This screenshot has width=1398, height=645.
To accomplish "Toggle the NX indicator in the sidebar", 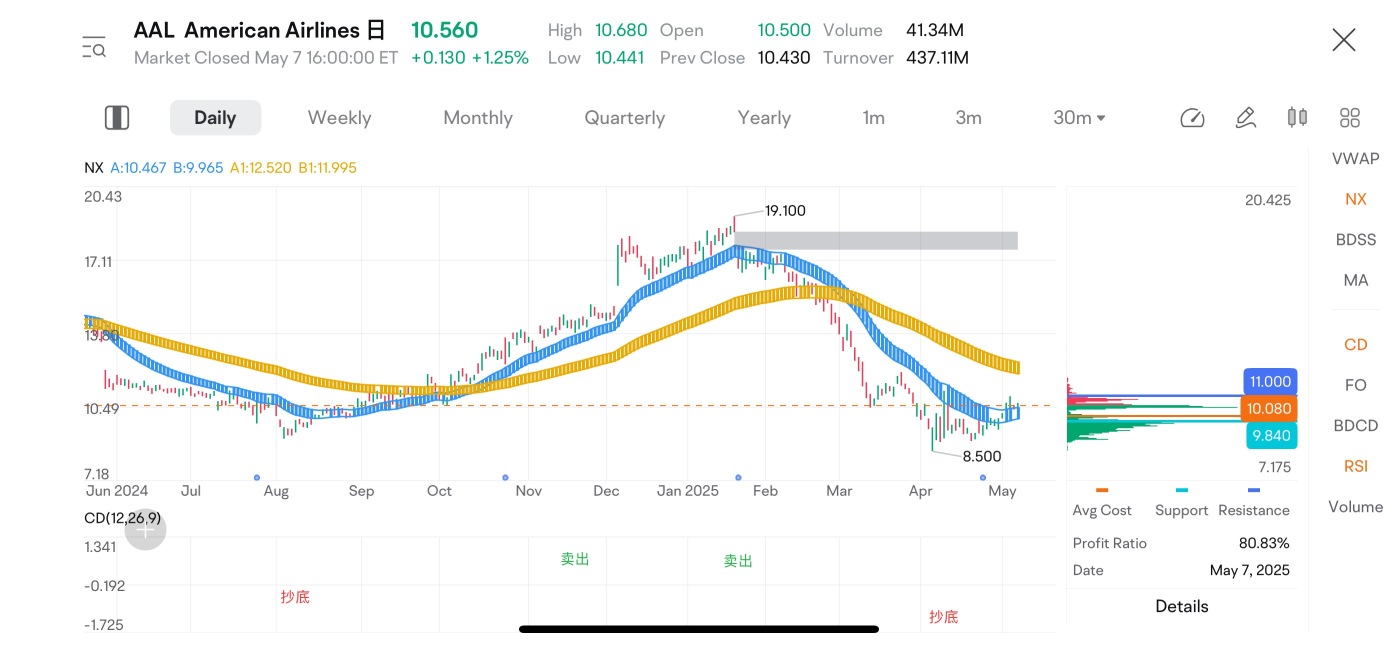I will click(x=1356, y=199).
